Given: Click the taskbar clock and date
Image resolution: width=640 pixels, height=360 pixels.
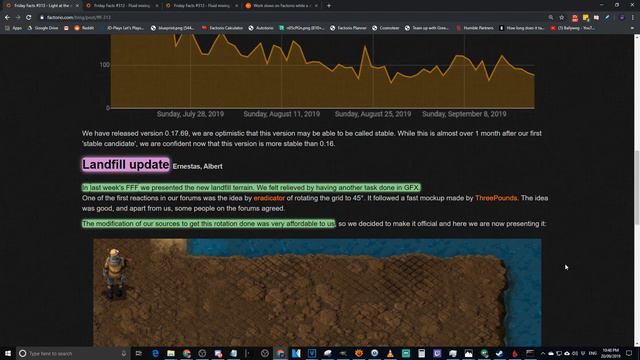Looking at the screenshot, I should click(x=611, y=353).
